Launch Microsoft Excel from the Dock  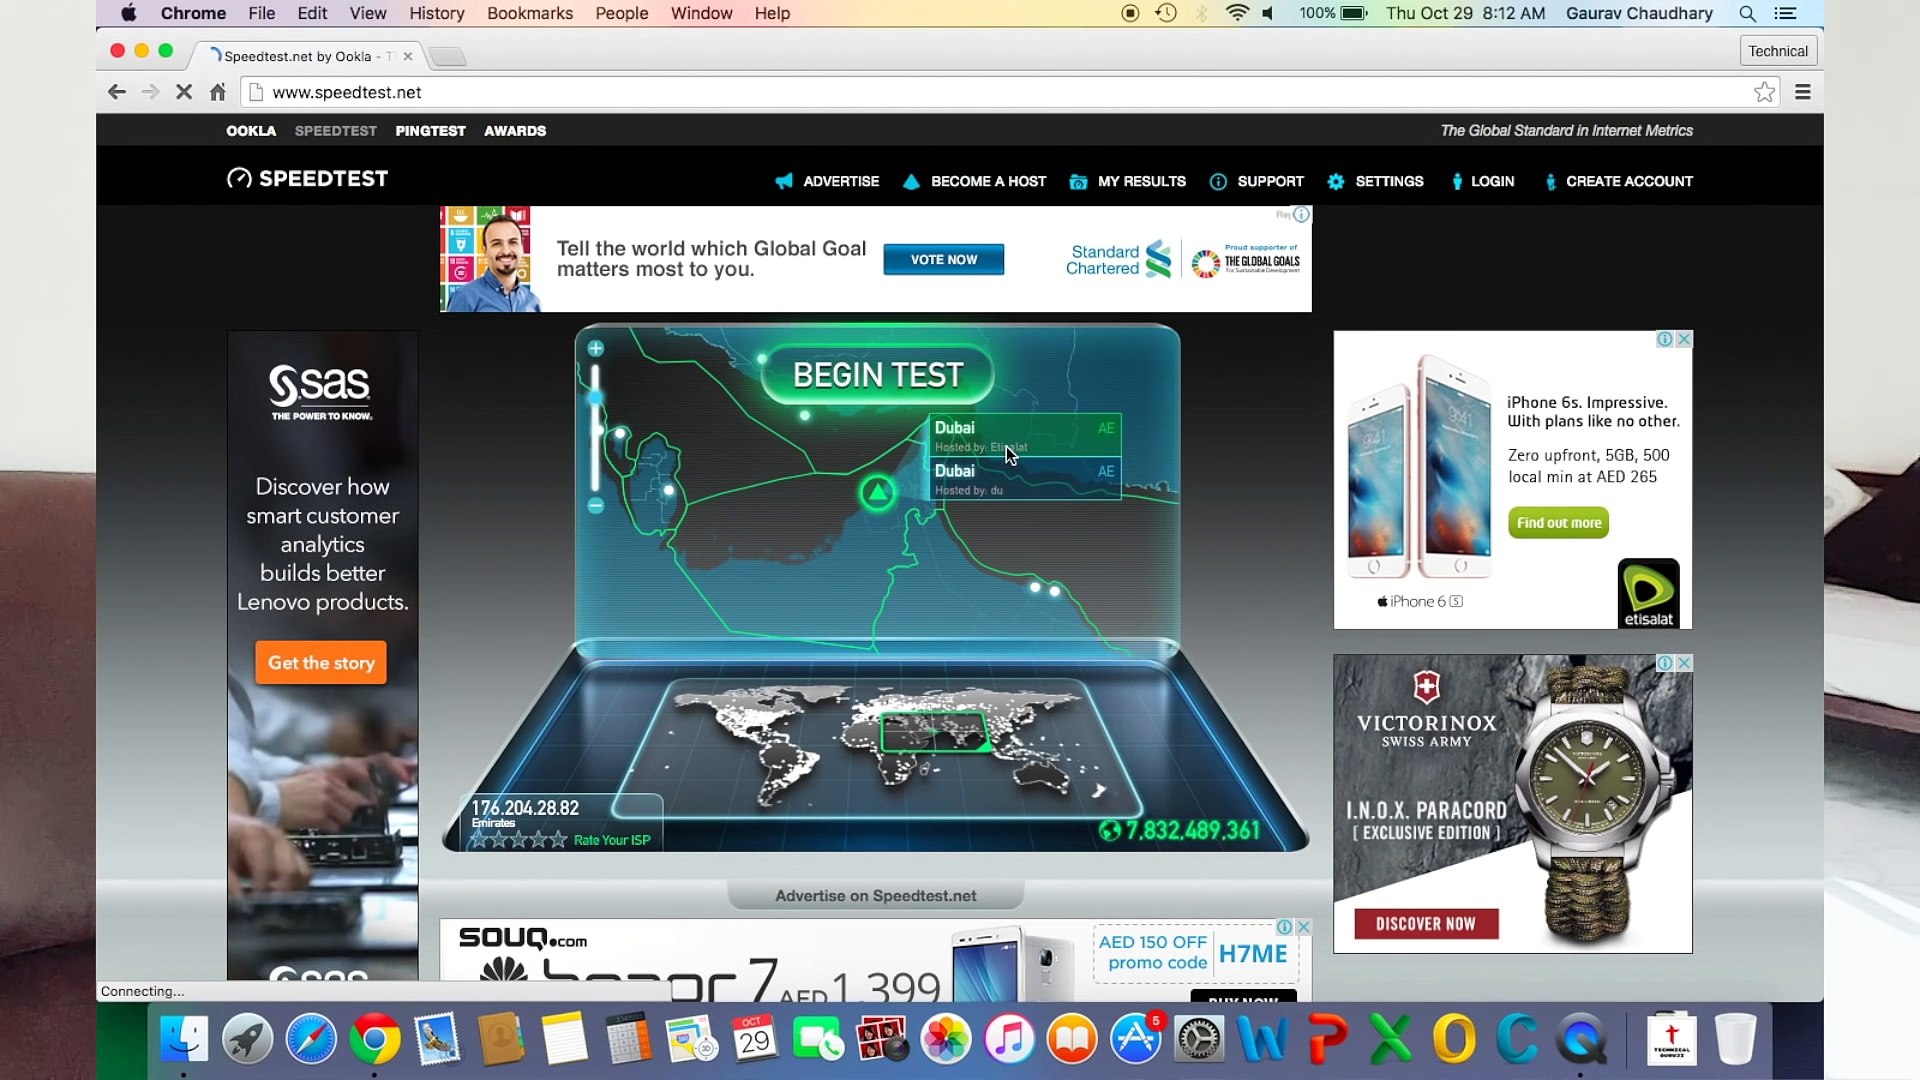[1388, 1039]
